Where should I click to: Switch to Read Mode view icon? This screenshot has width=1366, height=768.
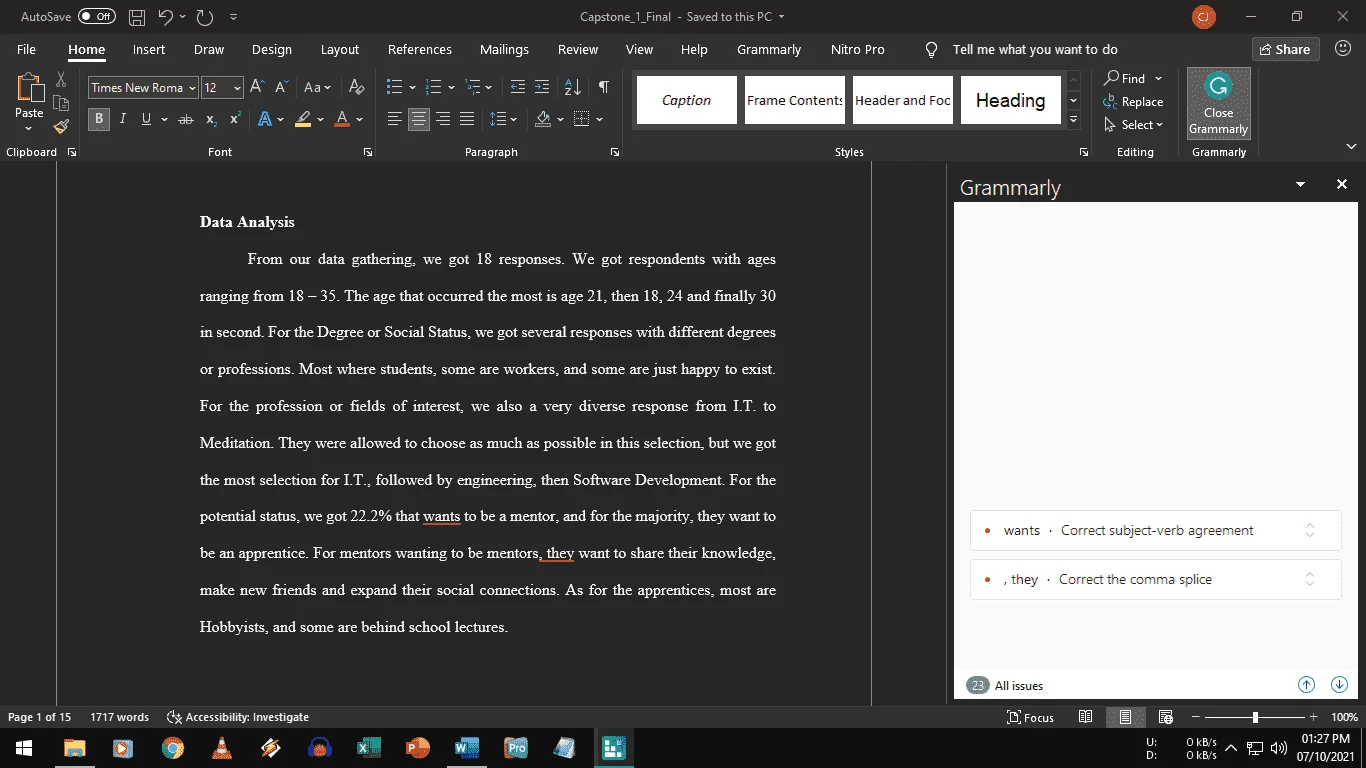1085,717
